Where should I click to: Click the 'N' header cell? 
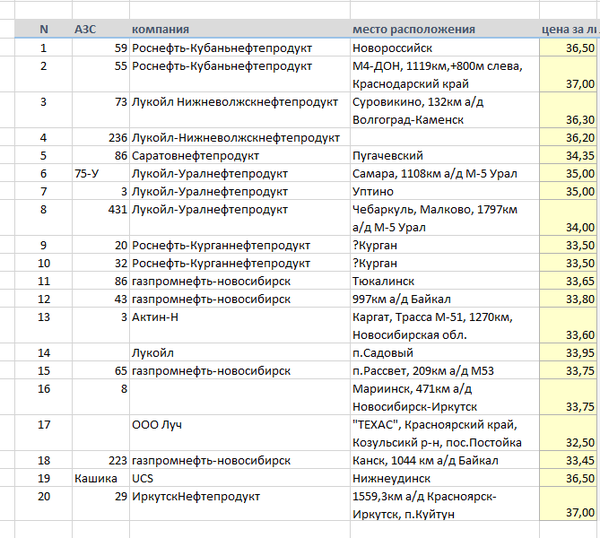(44, 29)
